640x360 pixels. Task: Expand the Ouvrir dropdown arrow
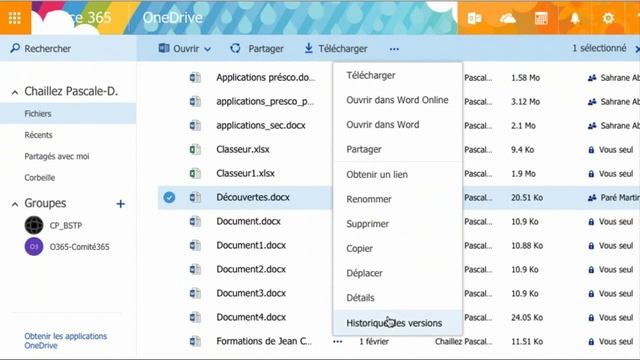click(x=207, y=49)
